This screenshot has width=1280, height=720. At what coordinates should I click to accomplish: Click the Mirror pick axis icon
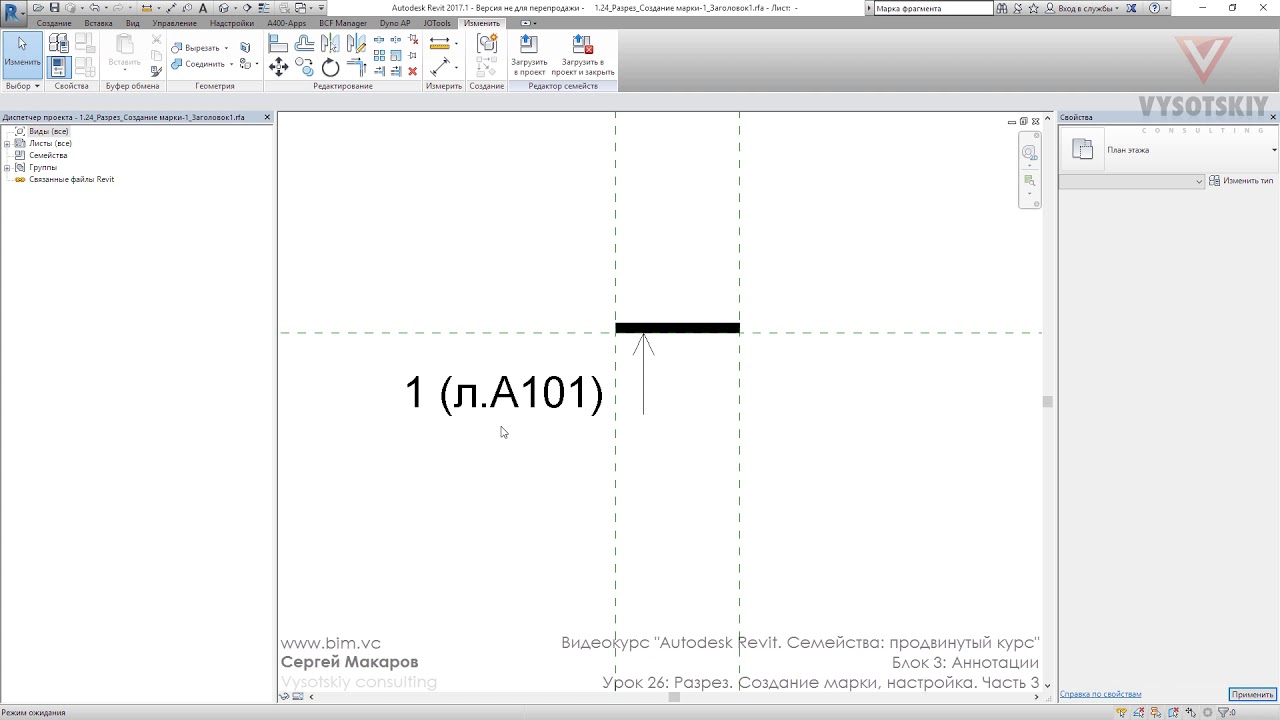tap(330, 44)
